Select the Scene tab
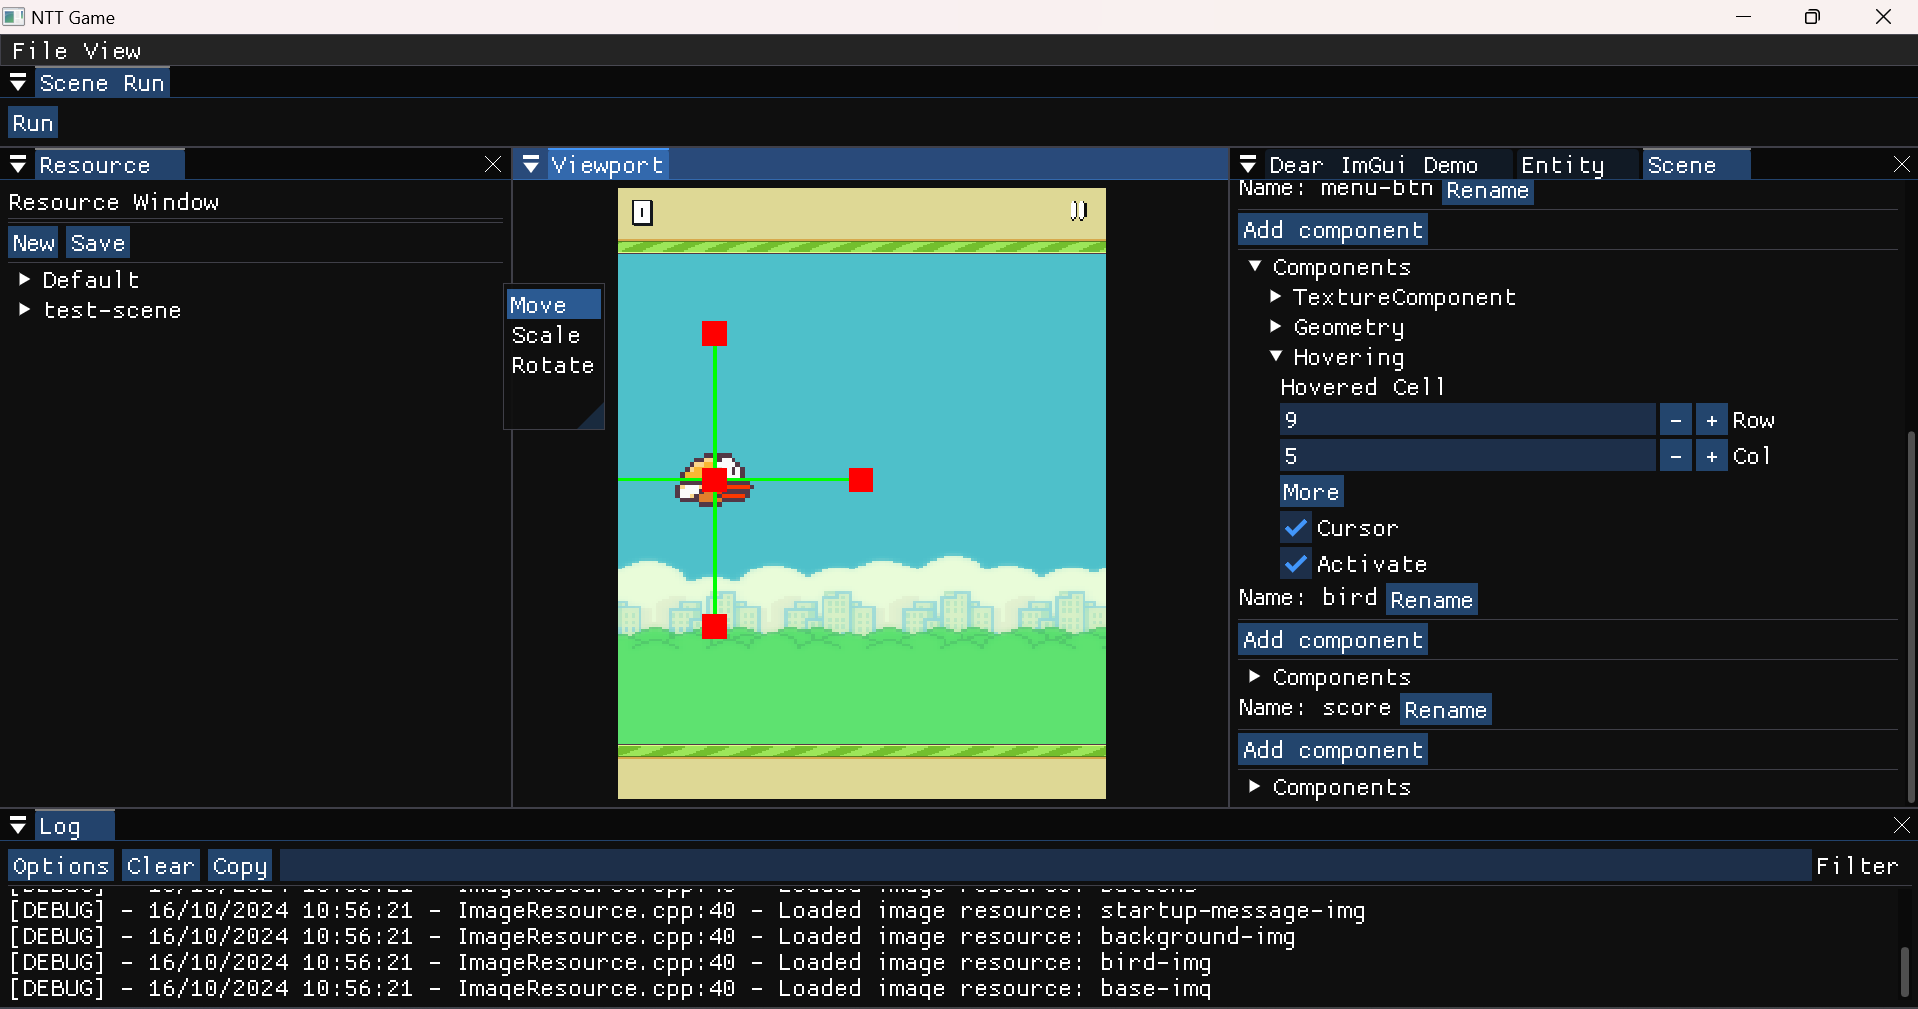The height and width of the screenshot is (1009, 1918). click(x=1696, y=165)
